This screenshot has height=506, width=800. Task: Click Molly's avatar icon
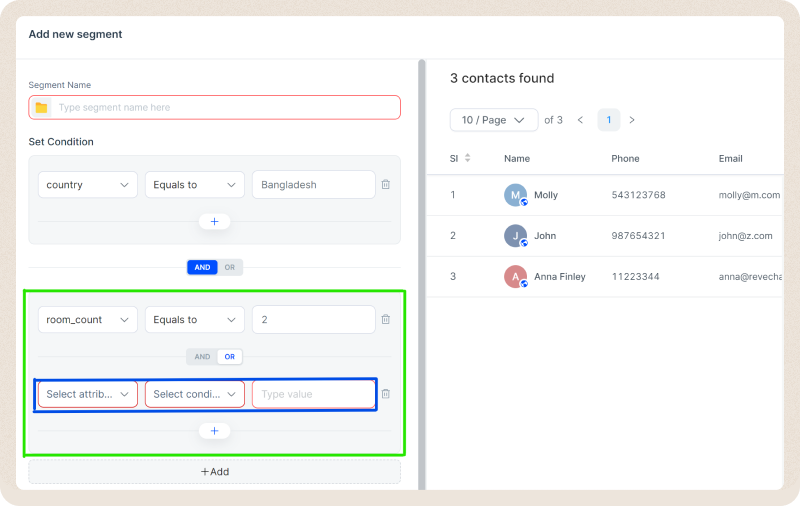(516, 195)
